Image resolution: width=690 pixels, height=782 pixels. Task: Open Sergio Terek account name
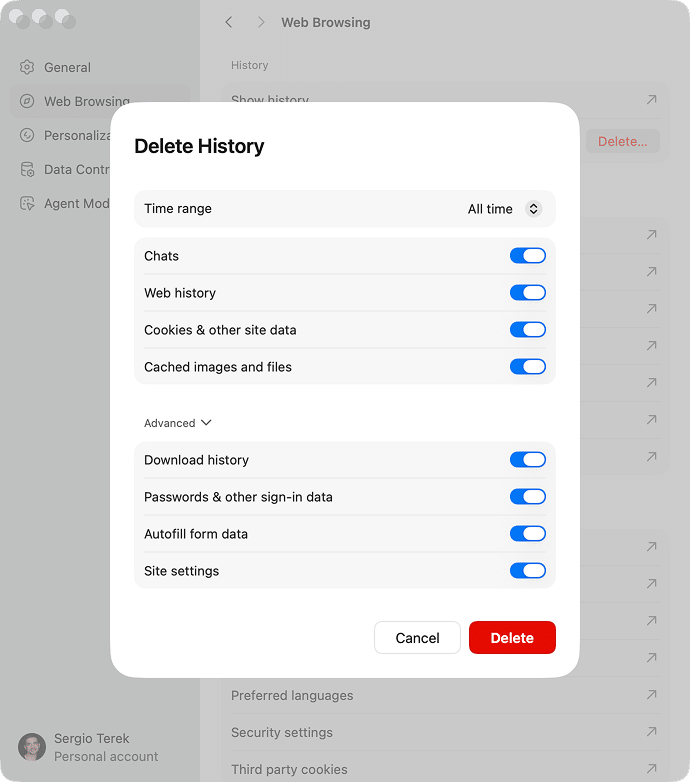[92, 738]
